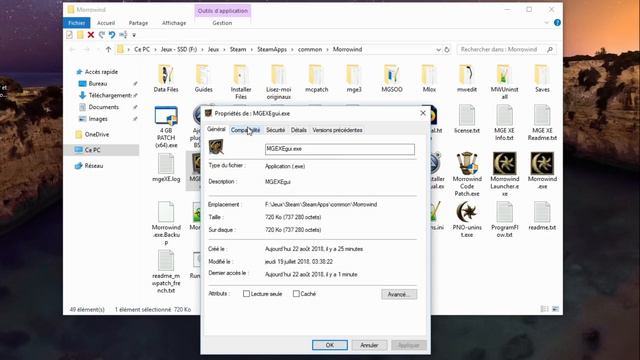Click the up-arrow to go to the parent folder
The width and height of the screenshot is (640, 360).
pos(108,49)
